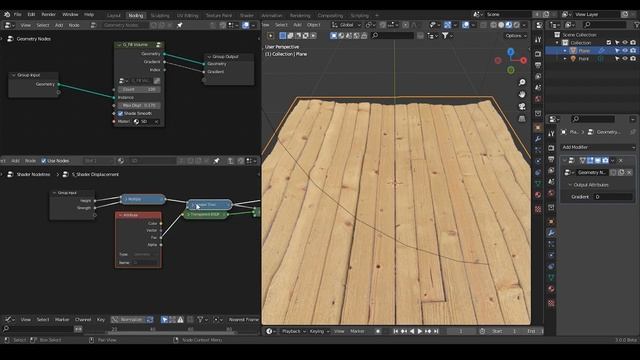Click the viewport zoom magnifier gizmo
The width and height of the screenshot is (640, 360).
click(522, 82)
